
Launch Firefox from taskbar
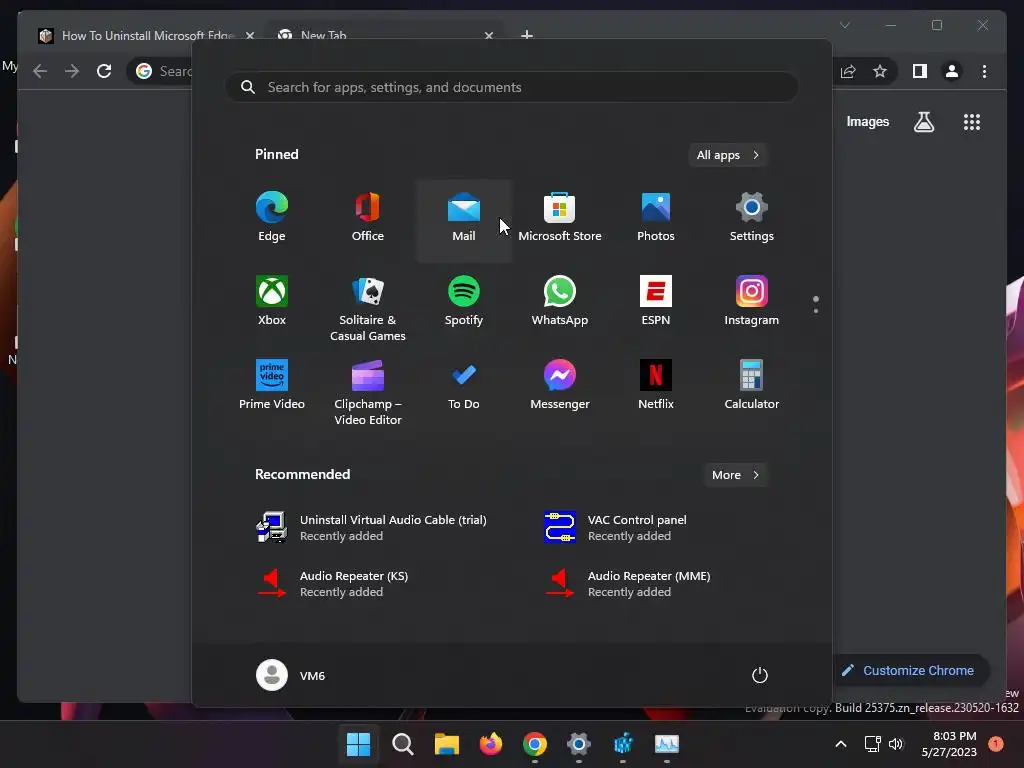(491, 744)
